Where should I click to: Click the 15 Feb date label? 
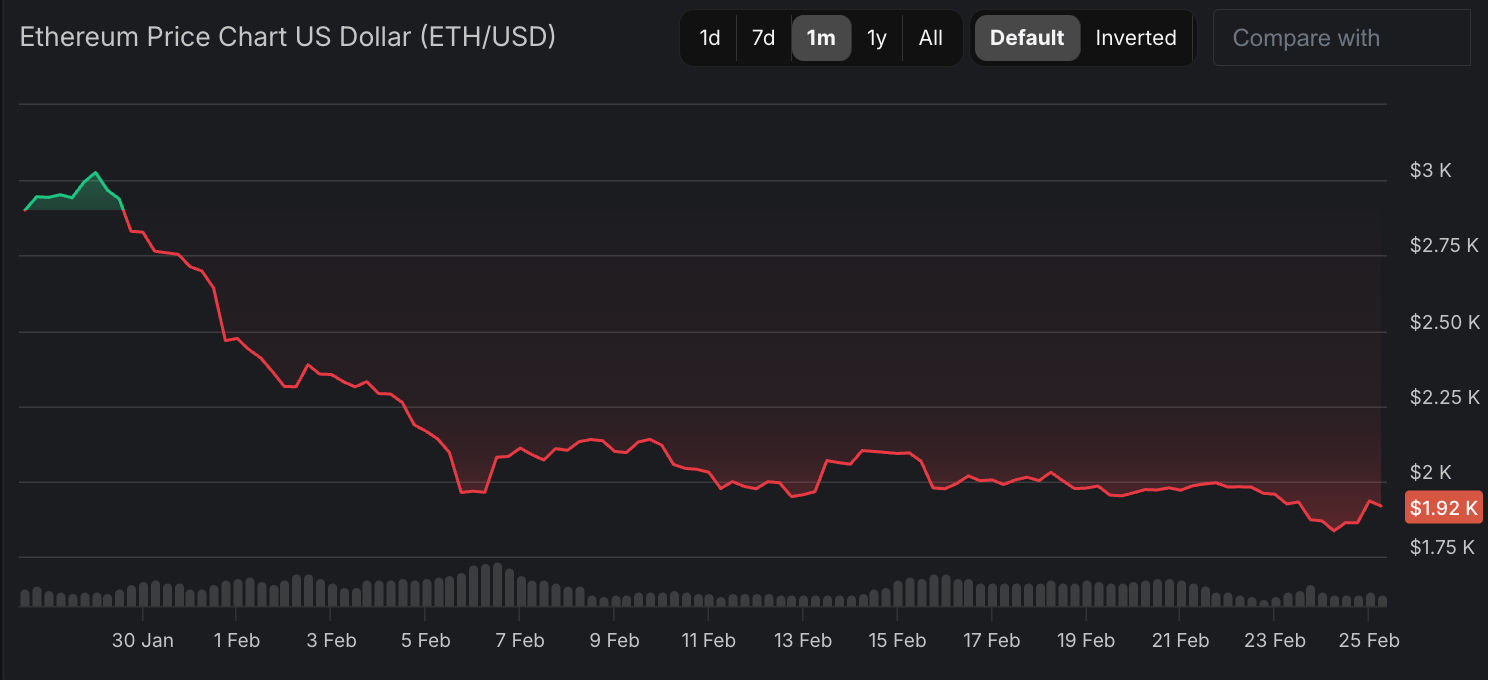tap(896, 640)
